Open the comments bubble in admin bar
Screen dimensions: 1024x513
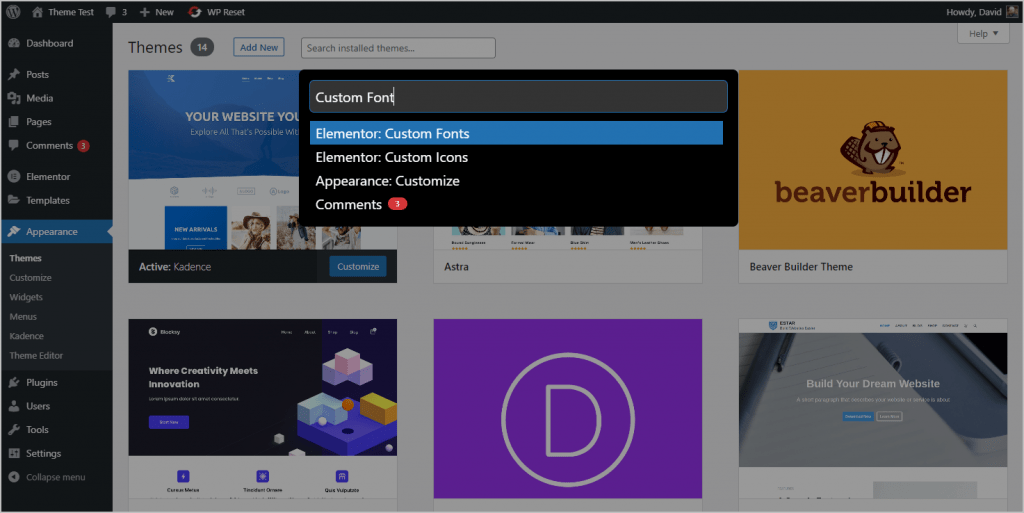pyautogui.click(x=116, y=12)
